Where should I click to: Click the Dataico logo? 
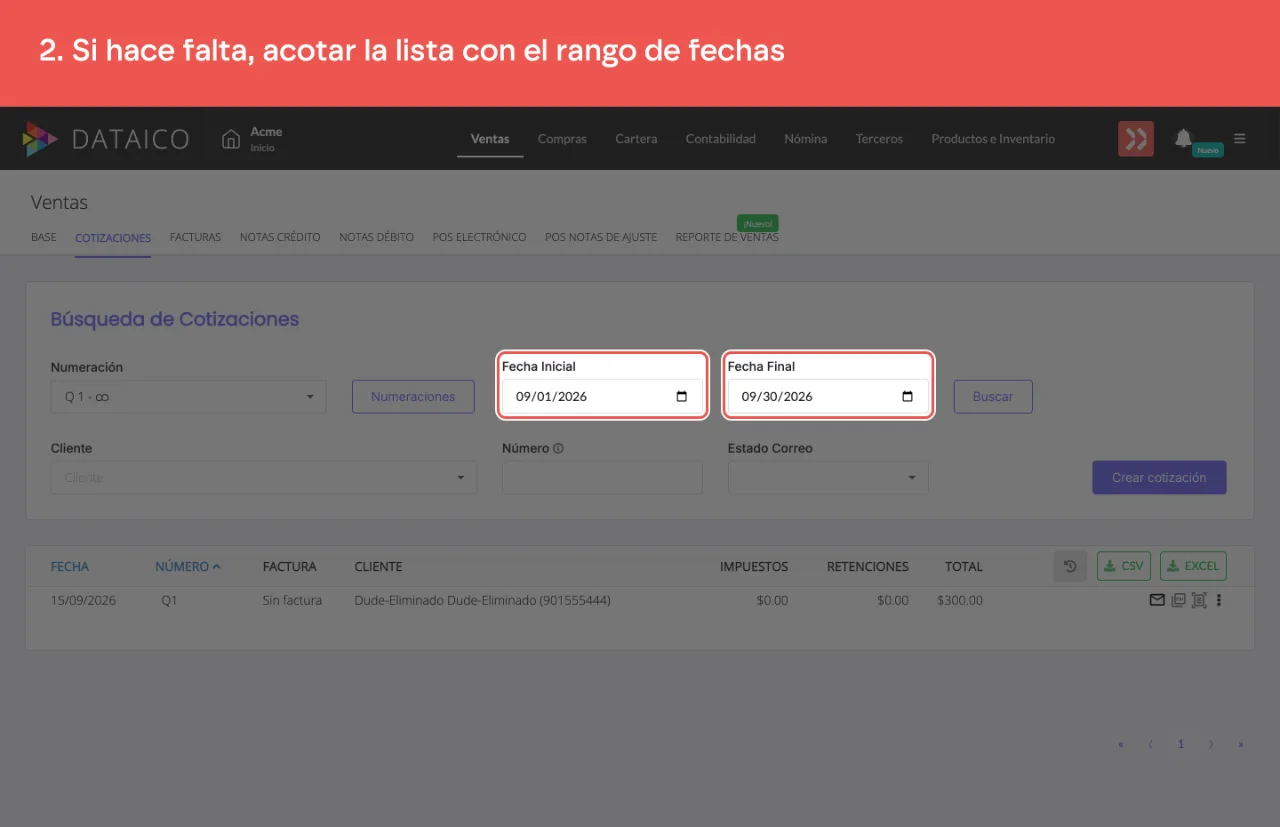click(105, 139)
